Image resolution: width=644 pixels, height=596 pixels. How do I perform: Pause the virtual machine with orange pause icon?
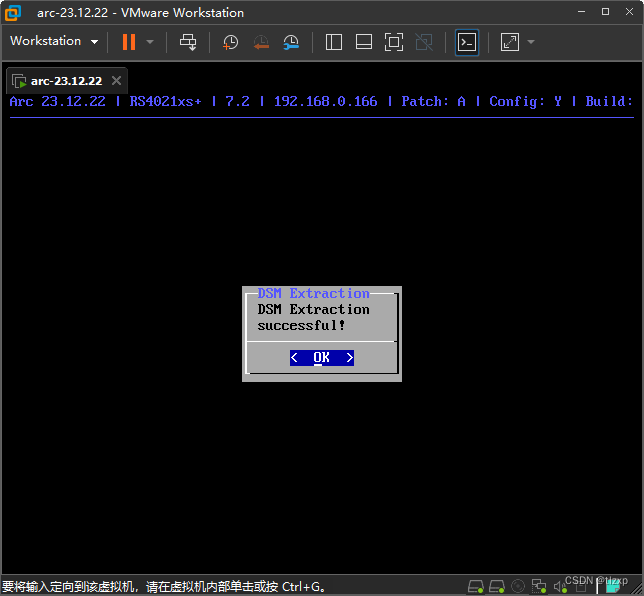(x=129, y=42)
